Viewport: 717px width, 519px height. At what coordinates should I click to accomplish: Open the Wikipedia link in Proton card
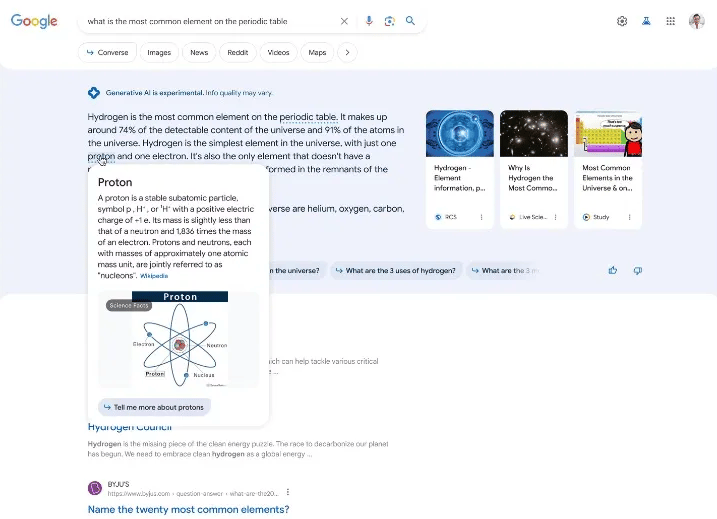154,276
